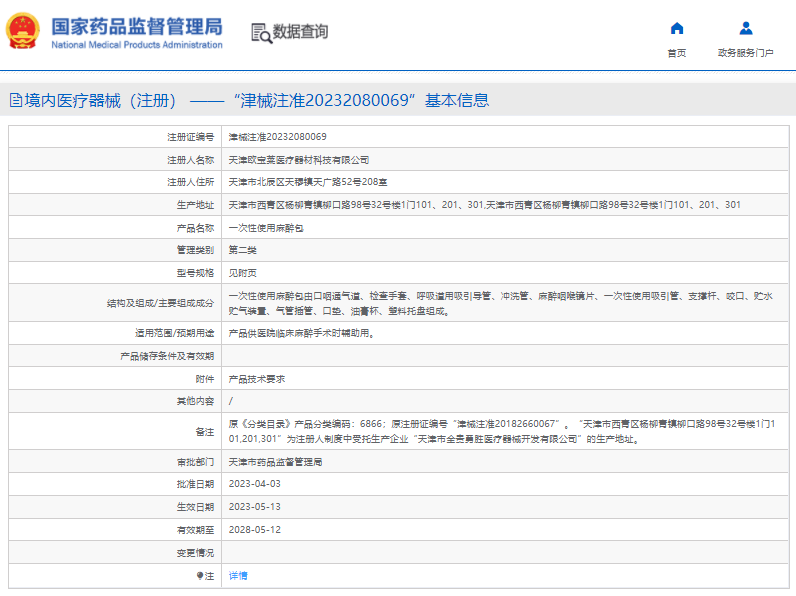
Task: Click the 备注 label
Action: coord(205,432)
